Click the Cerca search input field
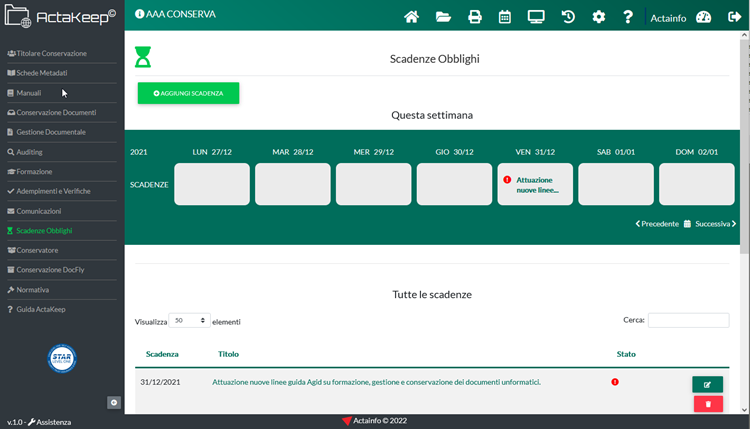The image size is (750, 429). point(688,321)
